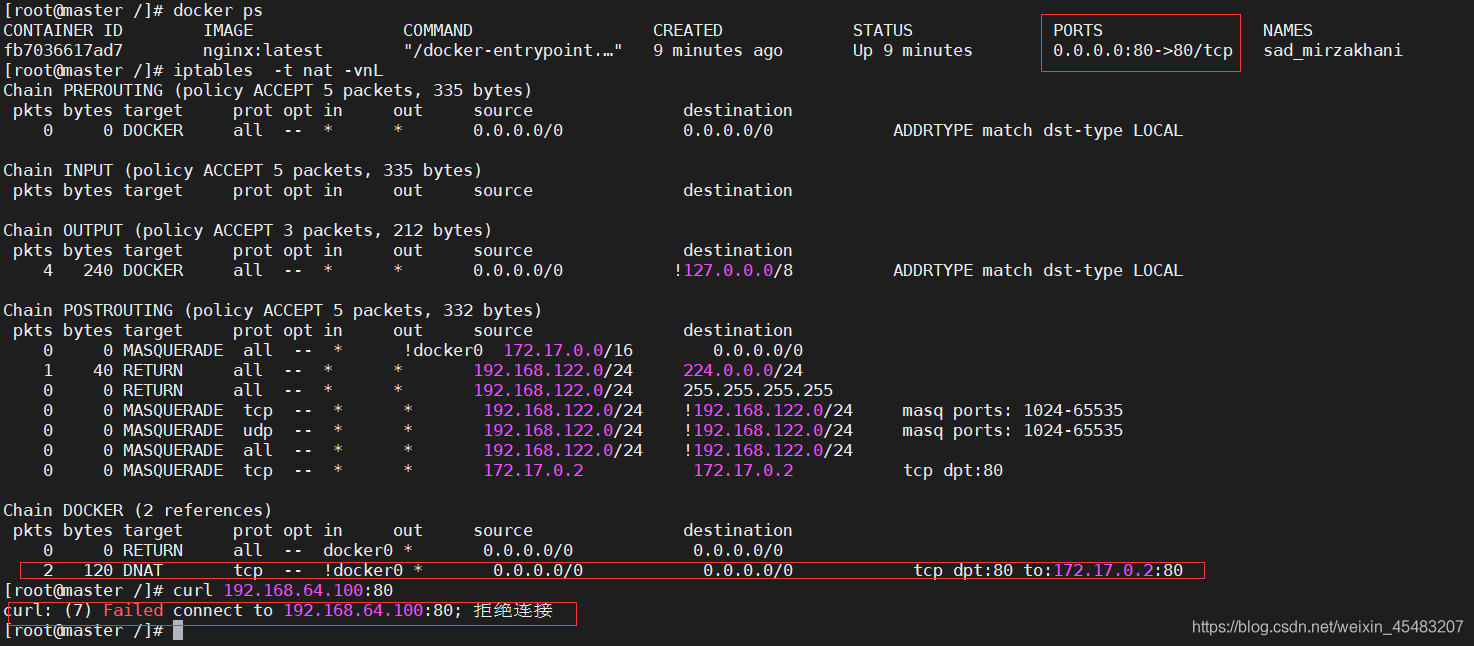This screenshot has width=1474, height=646.
Task: Click the 255.255.255.255 broadcast destination
Action: coord(757,390)
